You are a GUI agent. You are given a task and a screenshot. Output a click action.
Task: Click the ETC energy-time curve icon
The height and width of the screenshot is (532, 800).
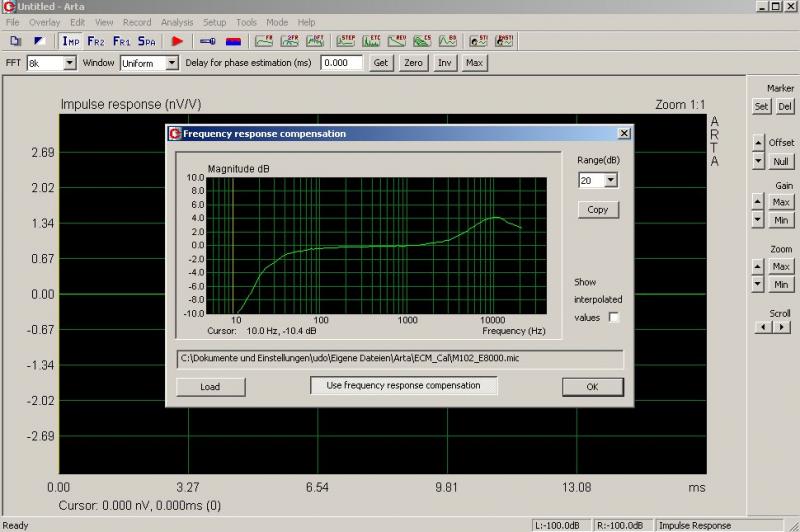[372, 41]
